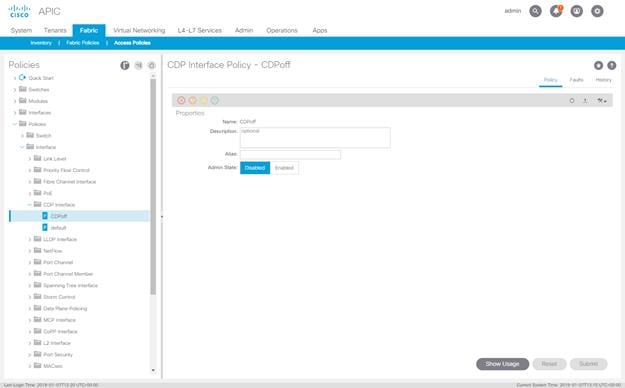Click the Submit button
Image resolution: width=625 pixels, height=388 pixels.
pyautogui.click(x=588, y=364)
